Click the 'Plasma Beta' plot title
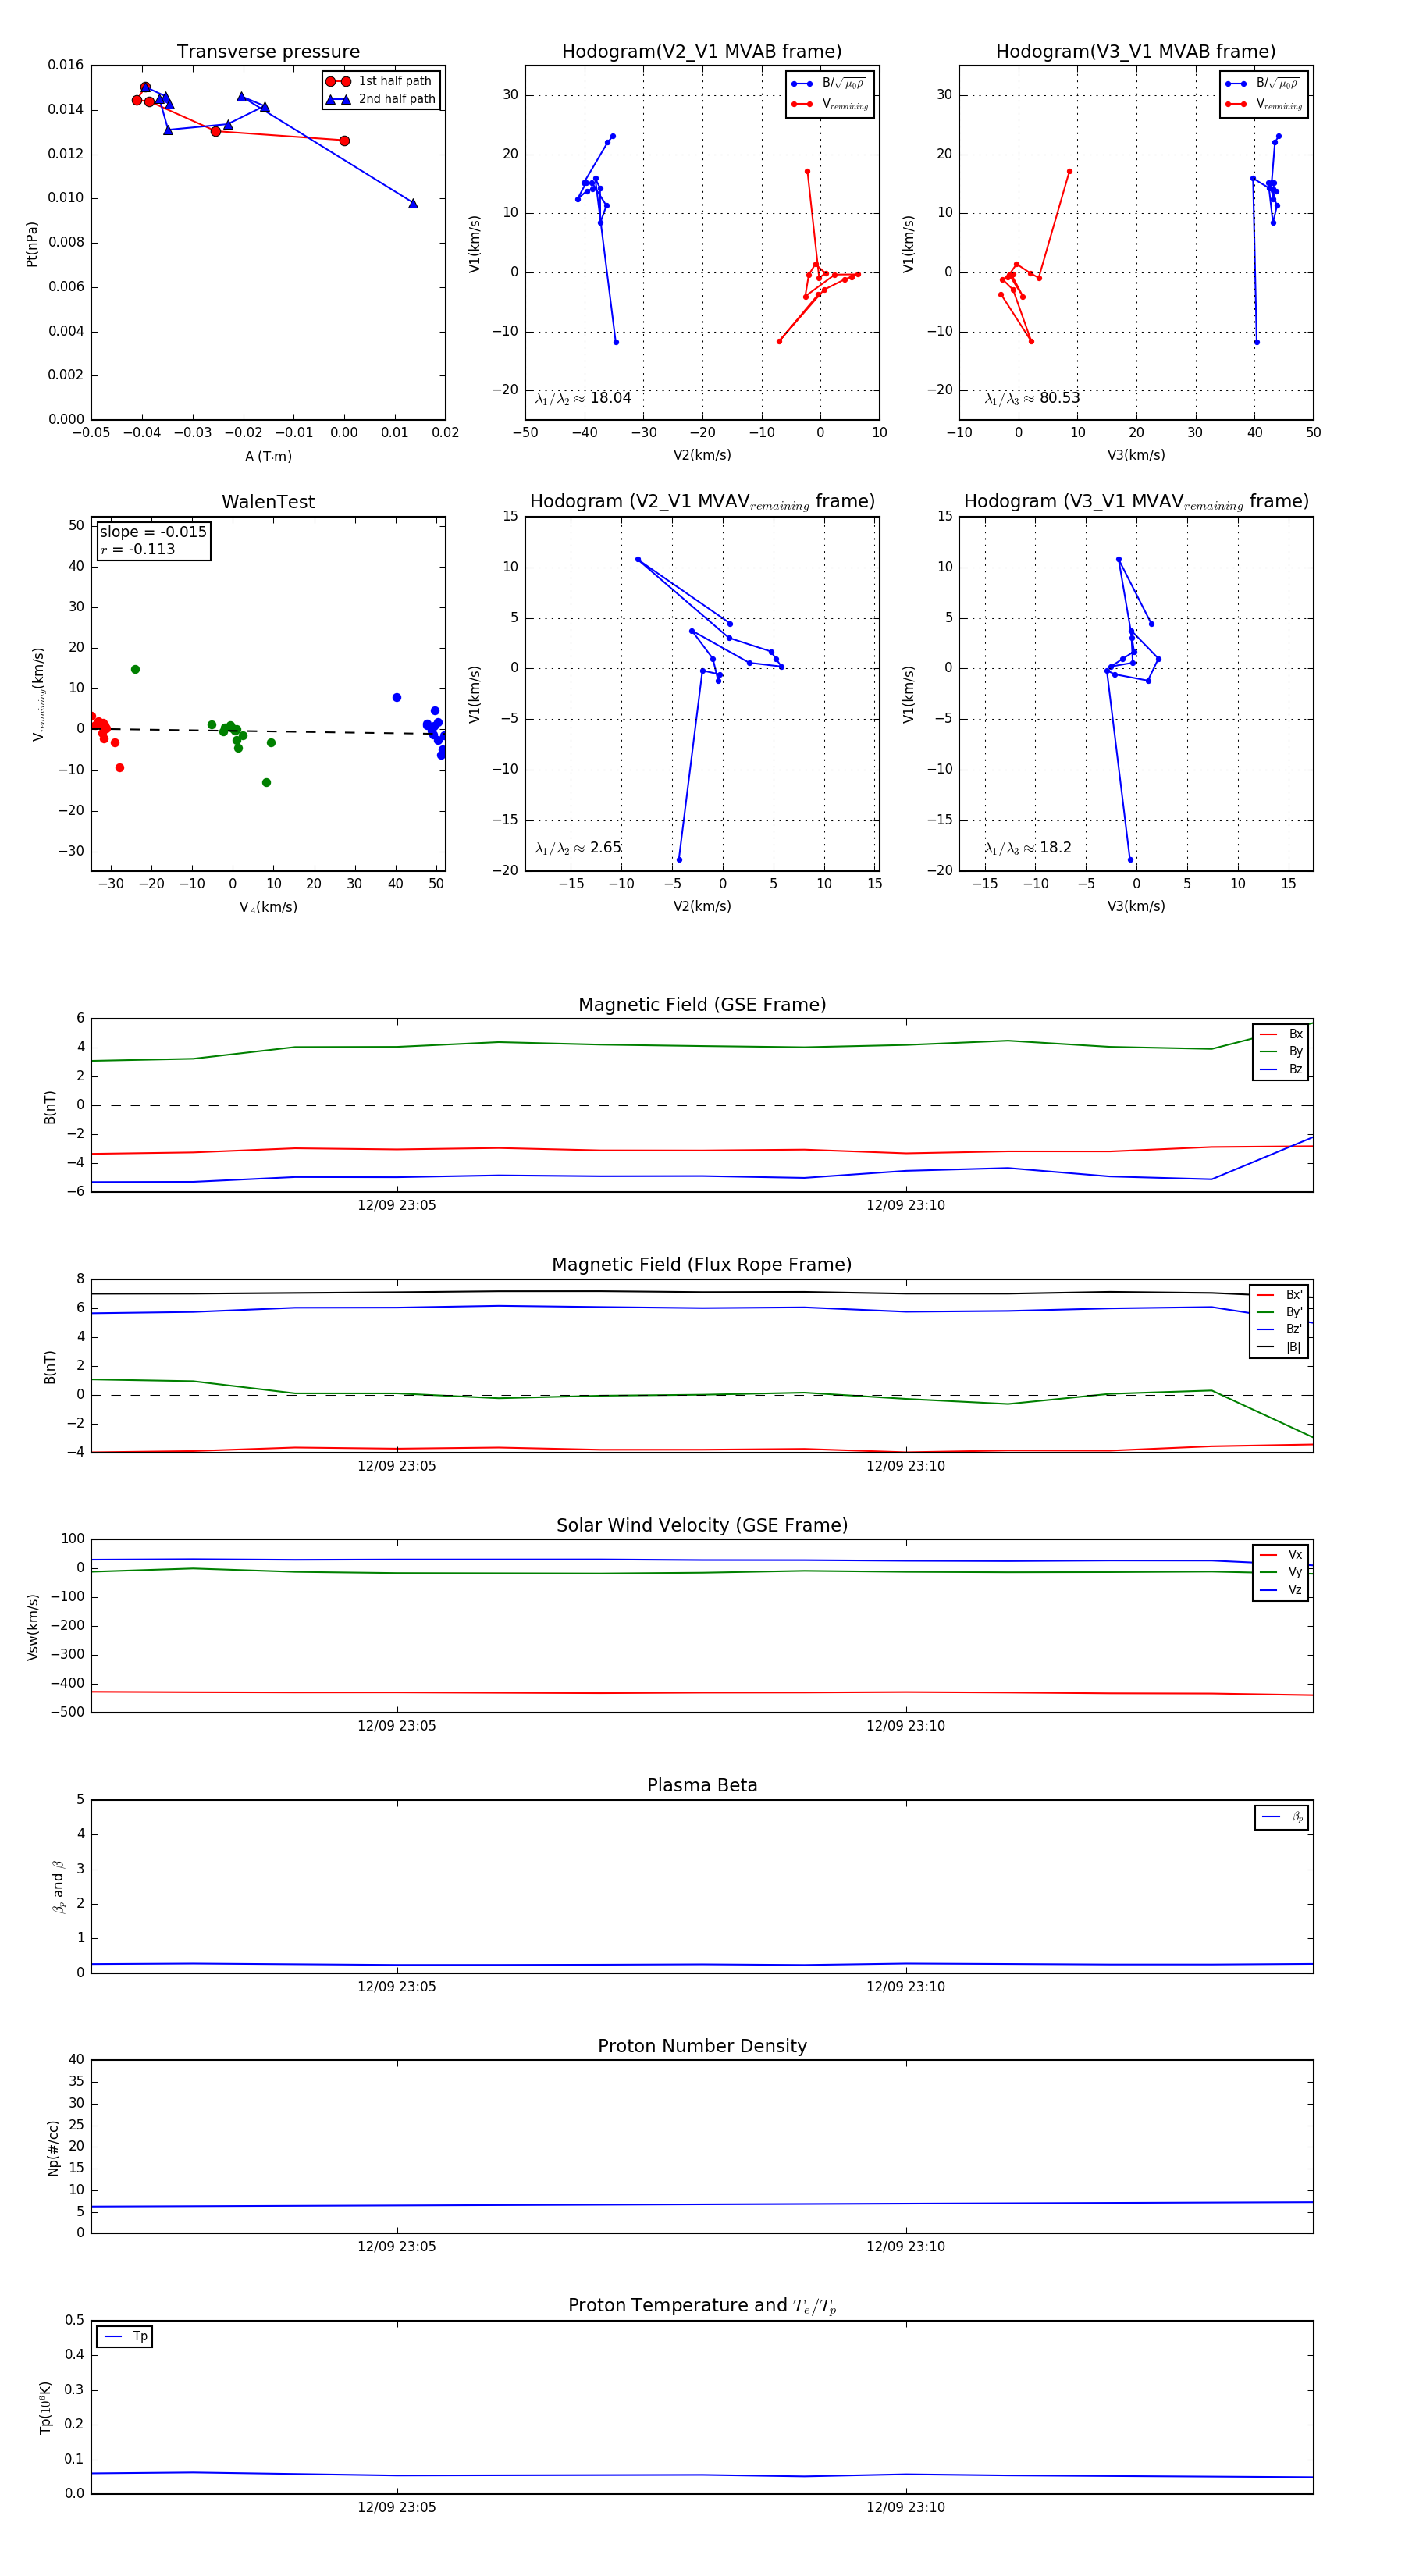 pos(702,1786)
